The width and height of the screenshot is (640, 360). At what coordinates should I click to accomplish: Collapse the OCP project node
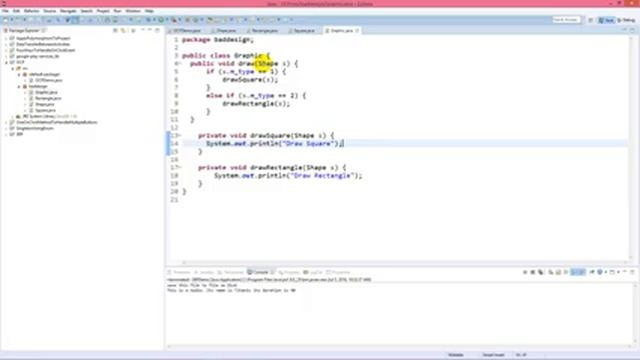7,62
